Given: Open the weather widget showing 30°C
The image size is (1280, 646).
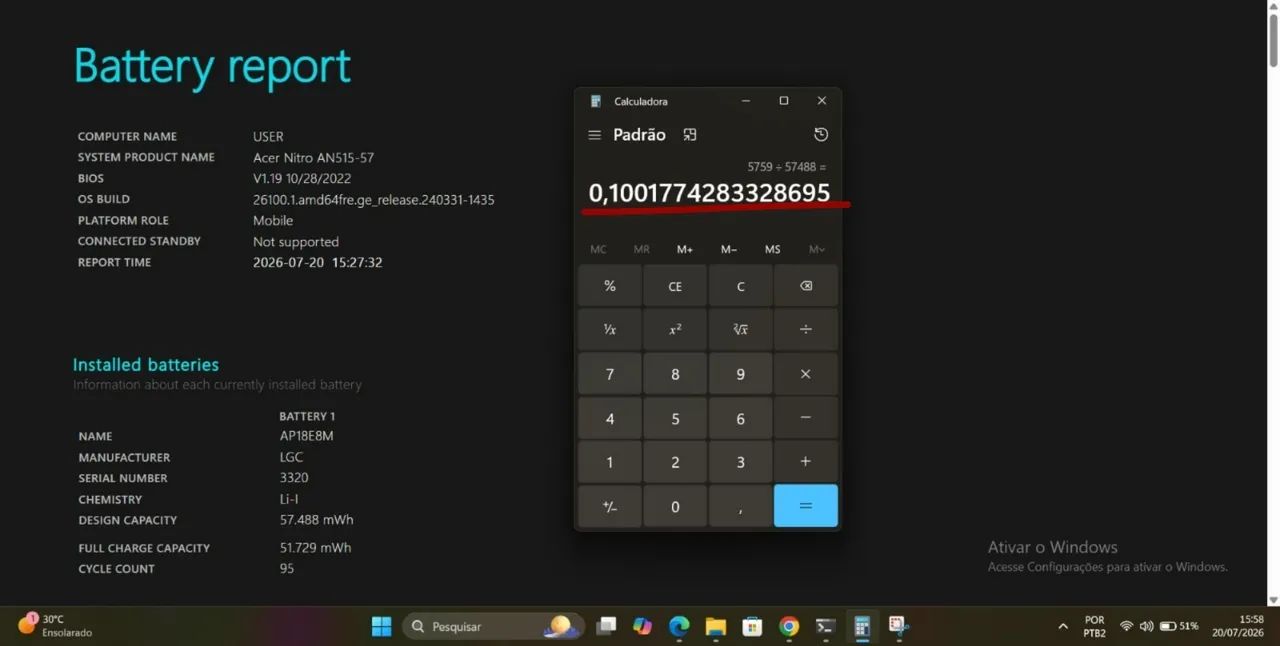Looking at the screenshot, I should tap(55, 626).
